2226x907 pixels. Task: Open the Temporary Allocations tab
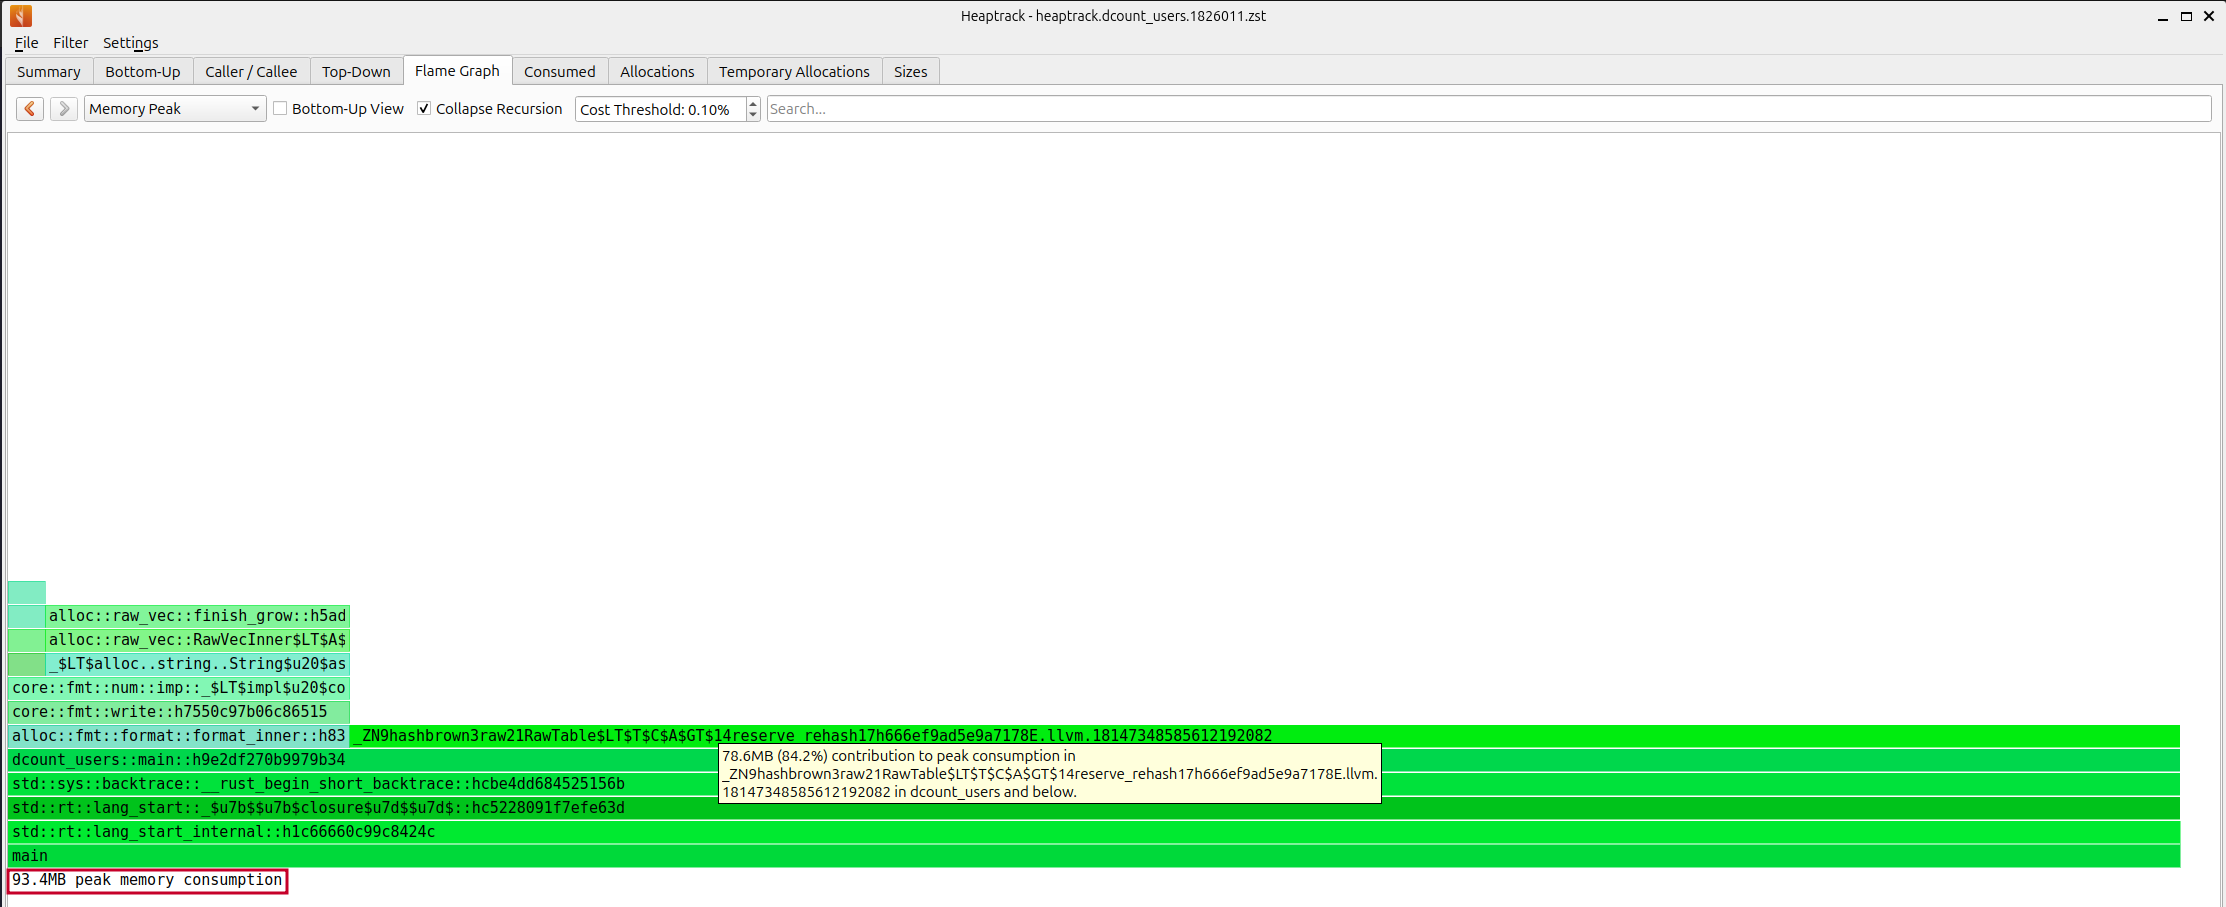click(794, 71)
